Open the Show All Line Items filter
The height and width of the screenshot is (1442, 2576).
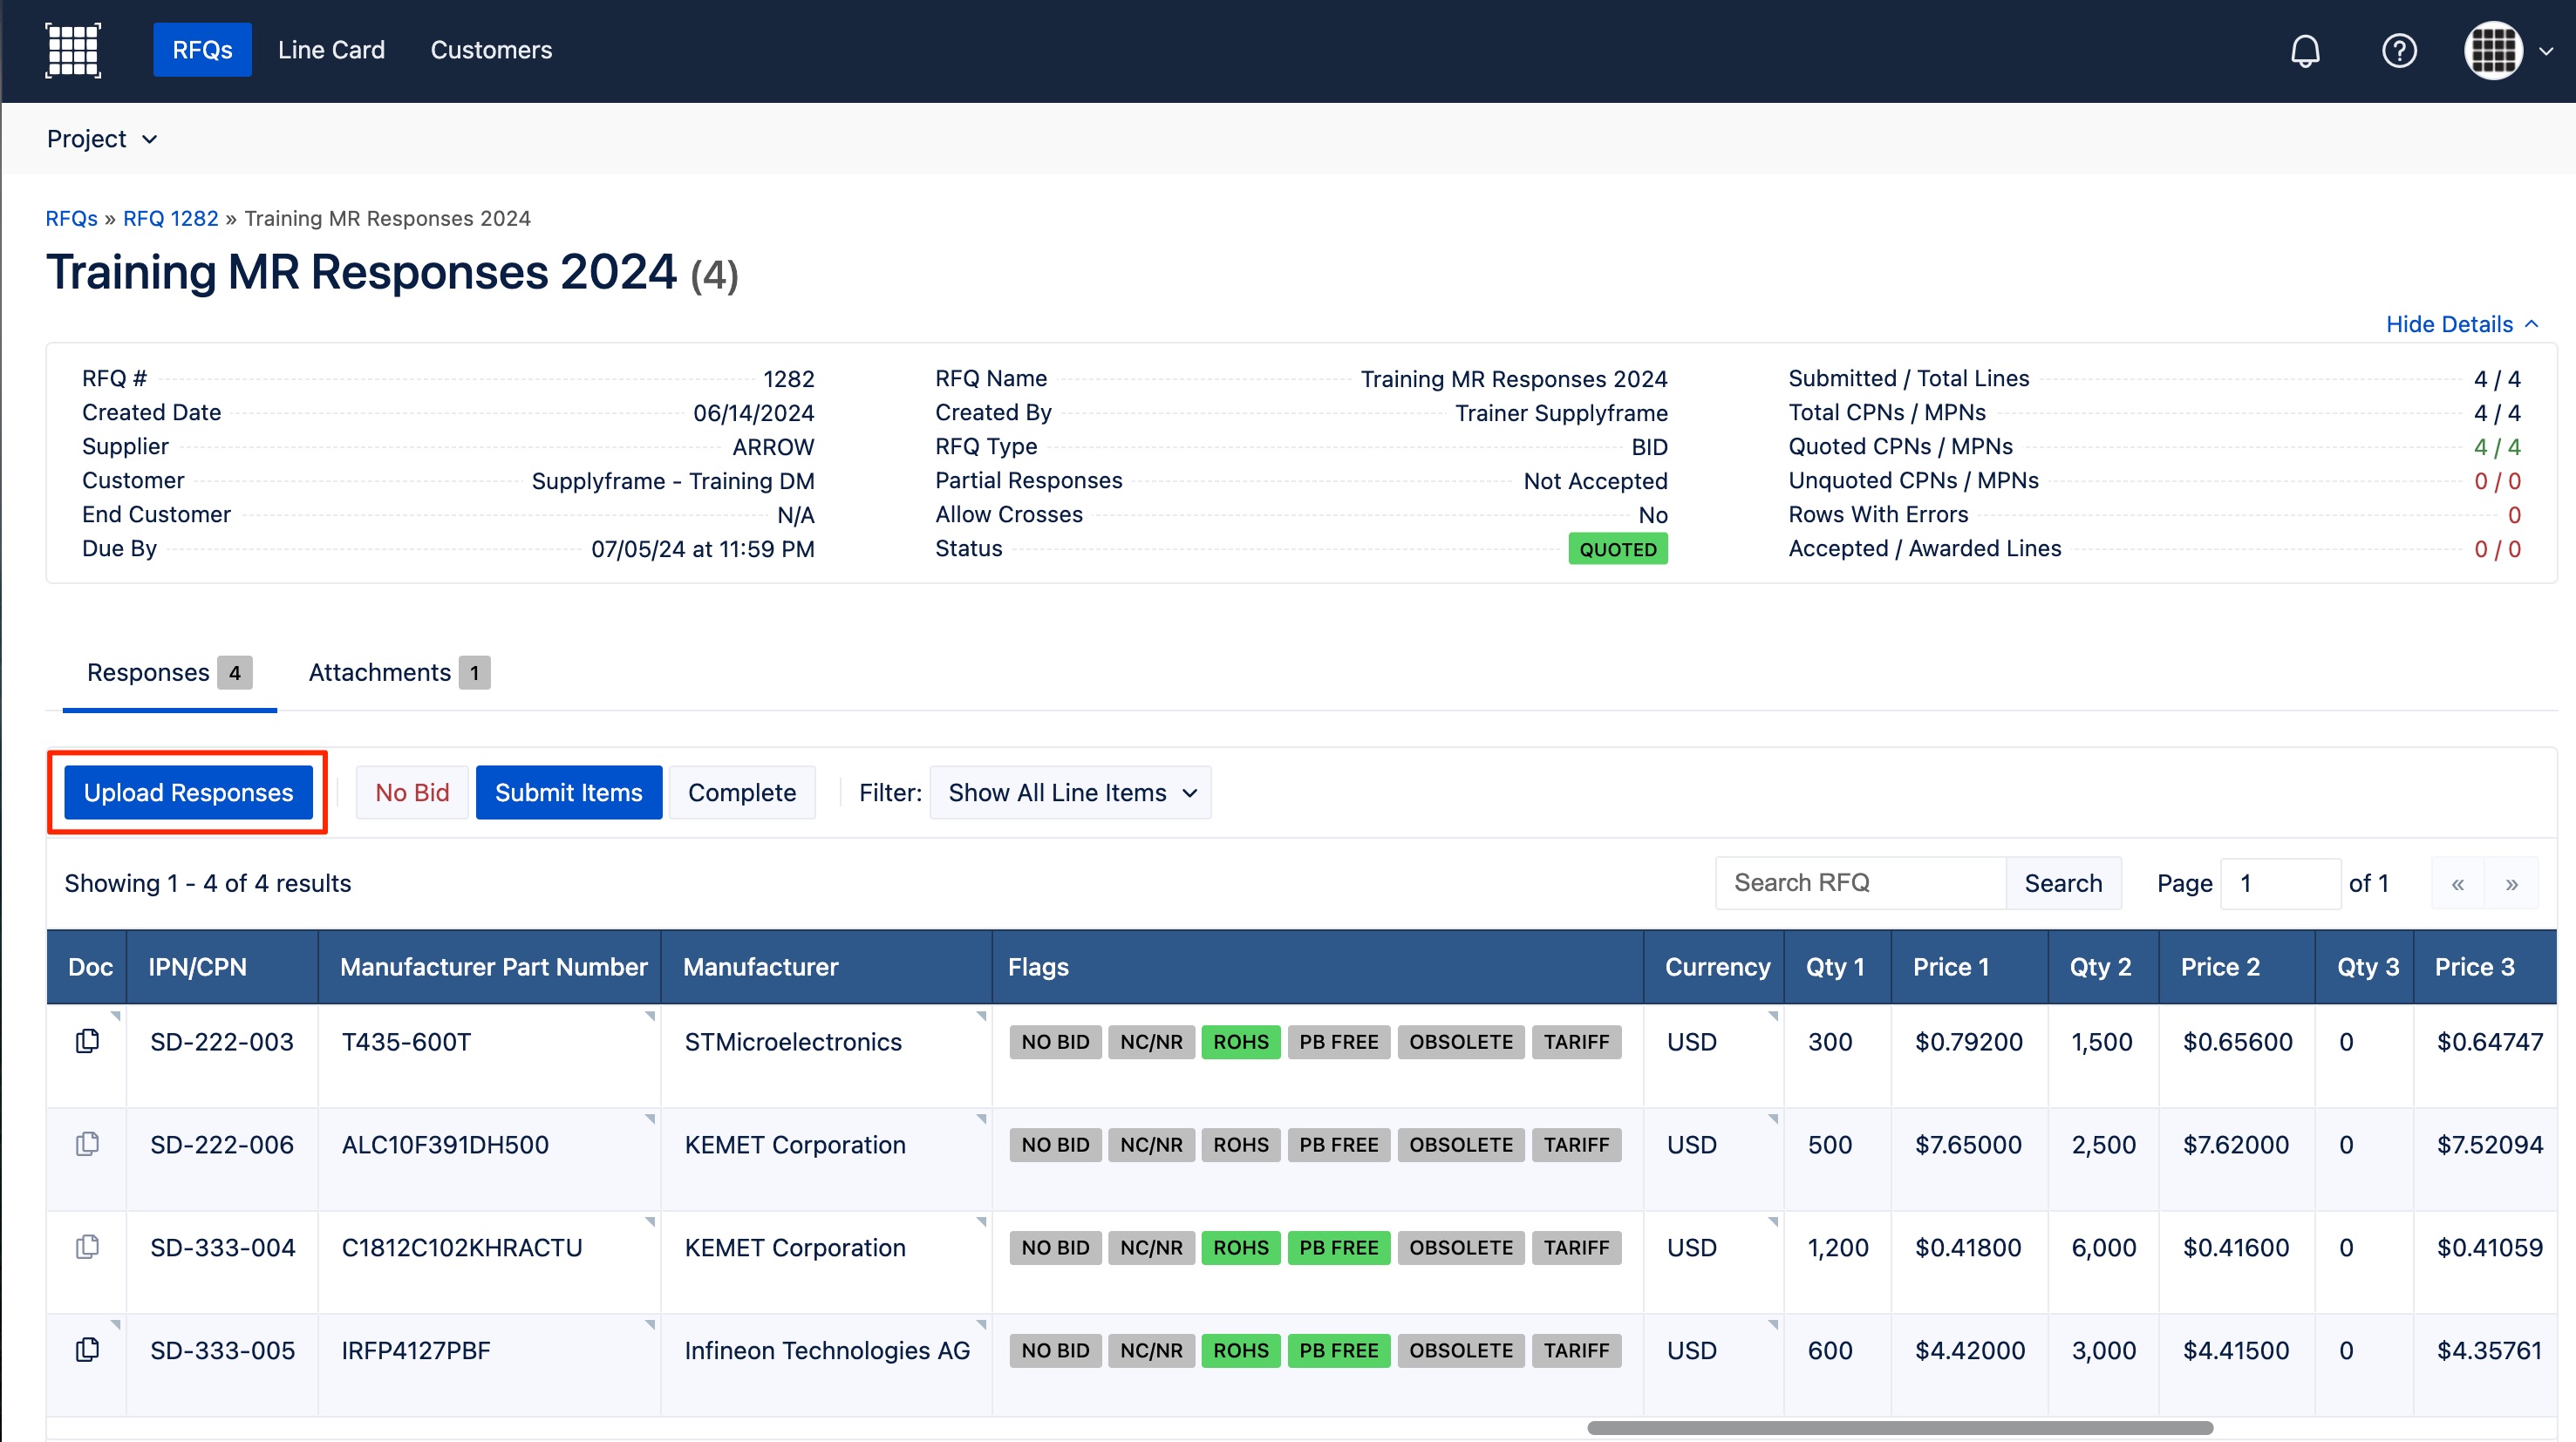1070,793
